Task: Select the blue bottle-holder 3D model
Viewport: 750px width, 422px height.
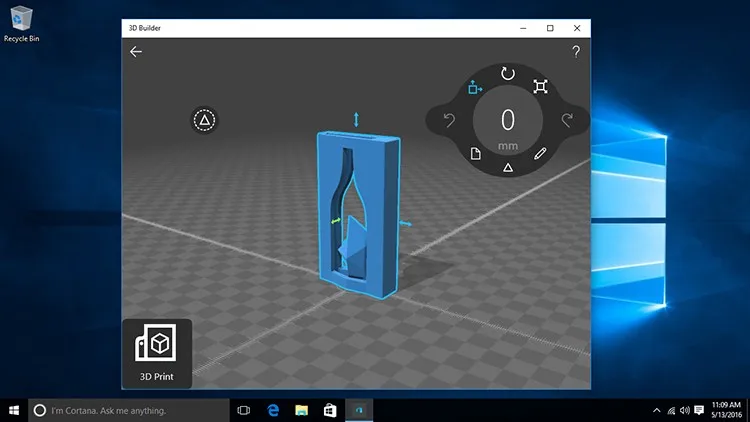Action: (x=358, y=215)
